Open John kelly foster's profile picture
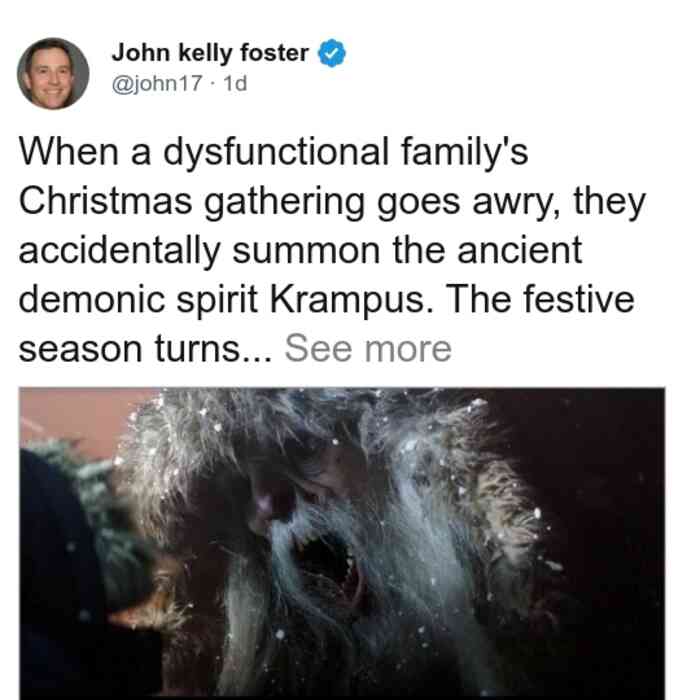700x700 pixels. coord(53,74)
